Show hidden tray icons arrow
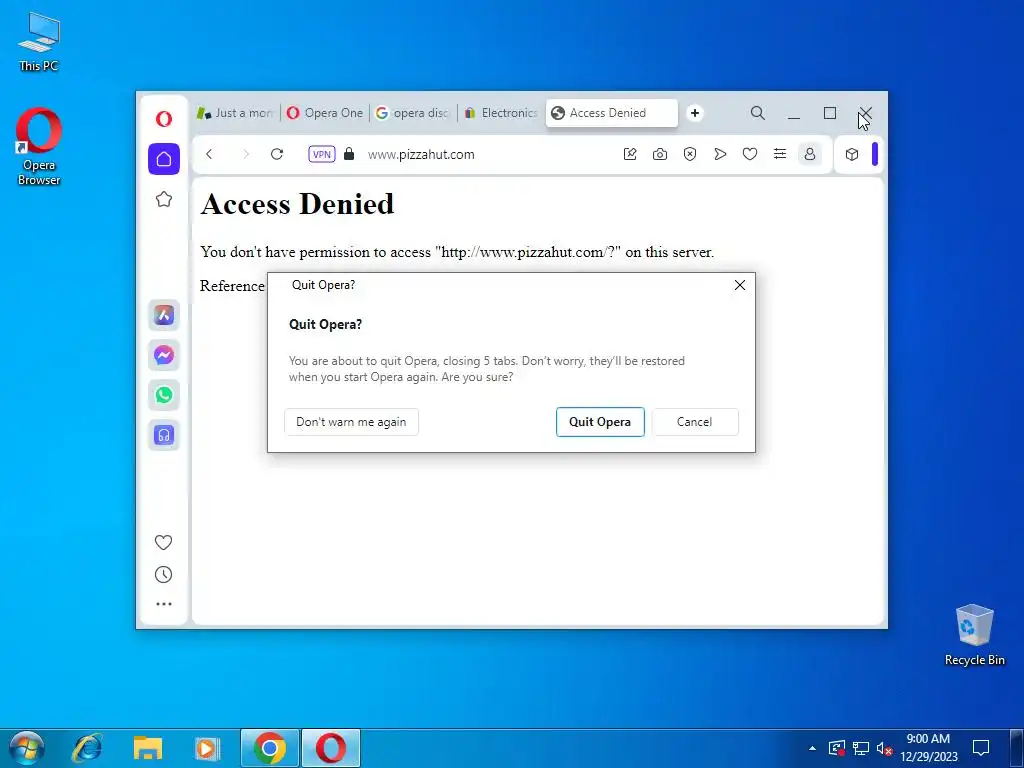 (x=812, y=748)
